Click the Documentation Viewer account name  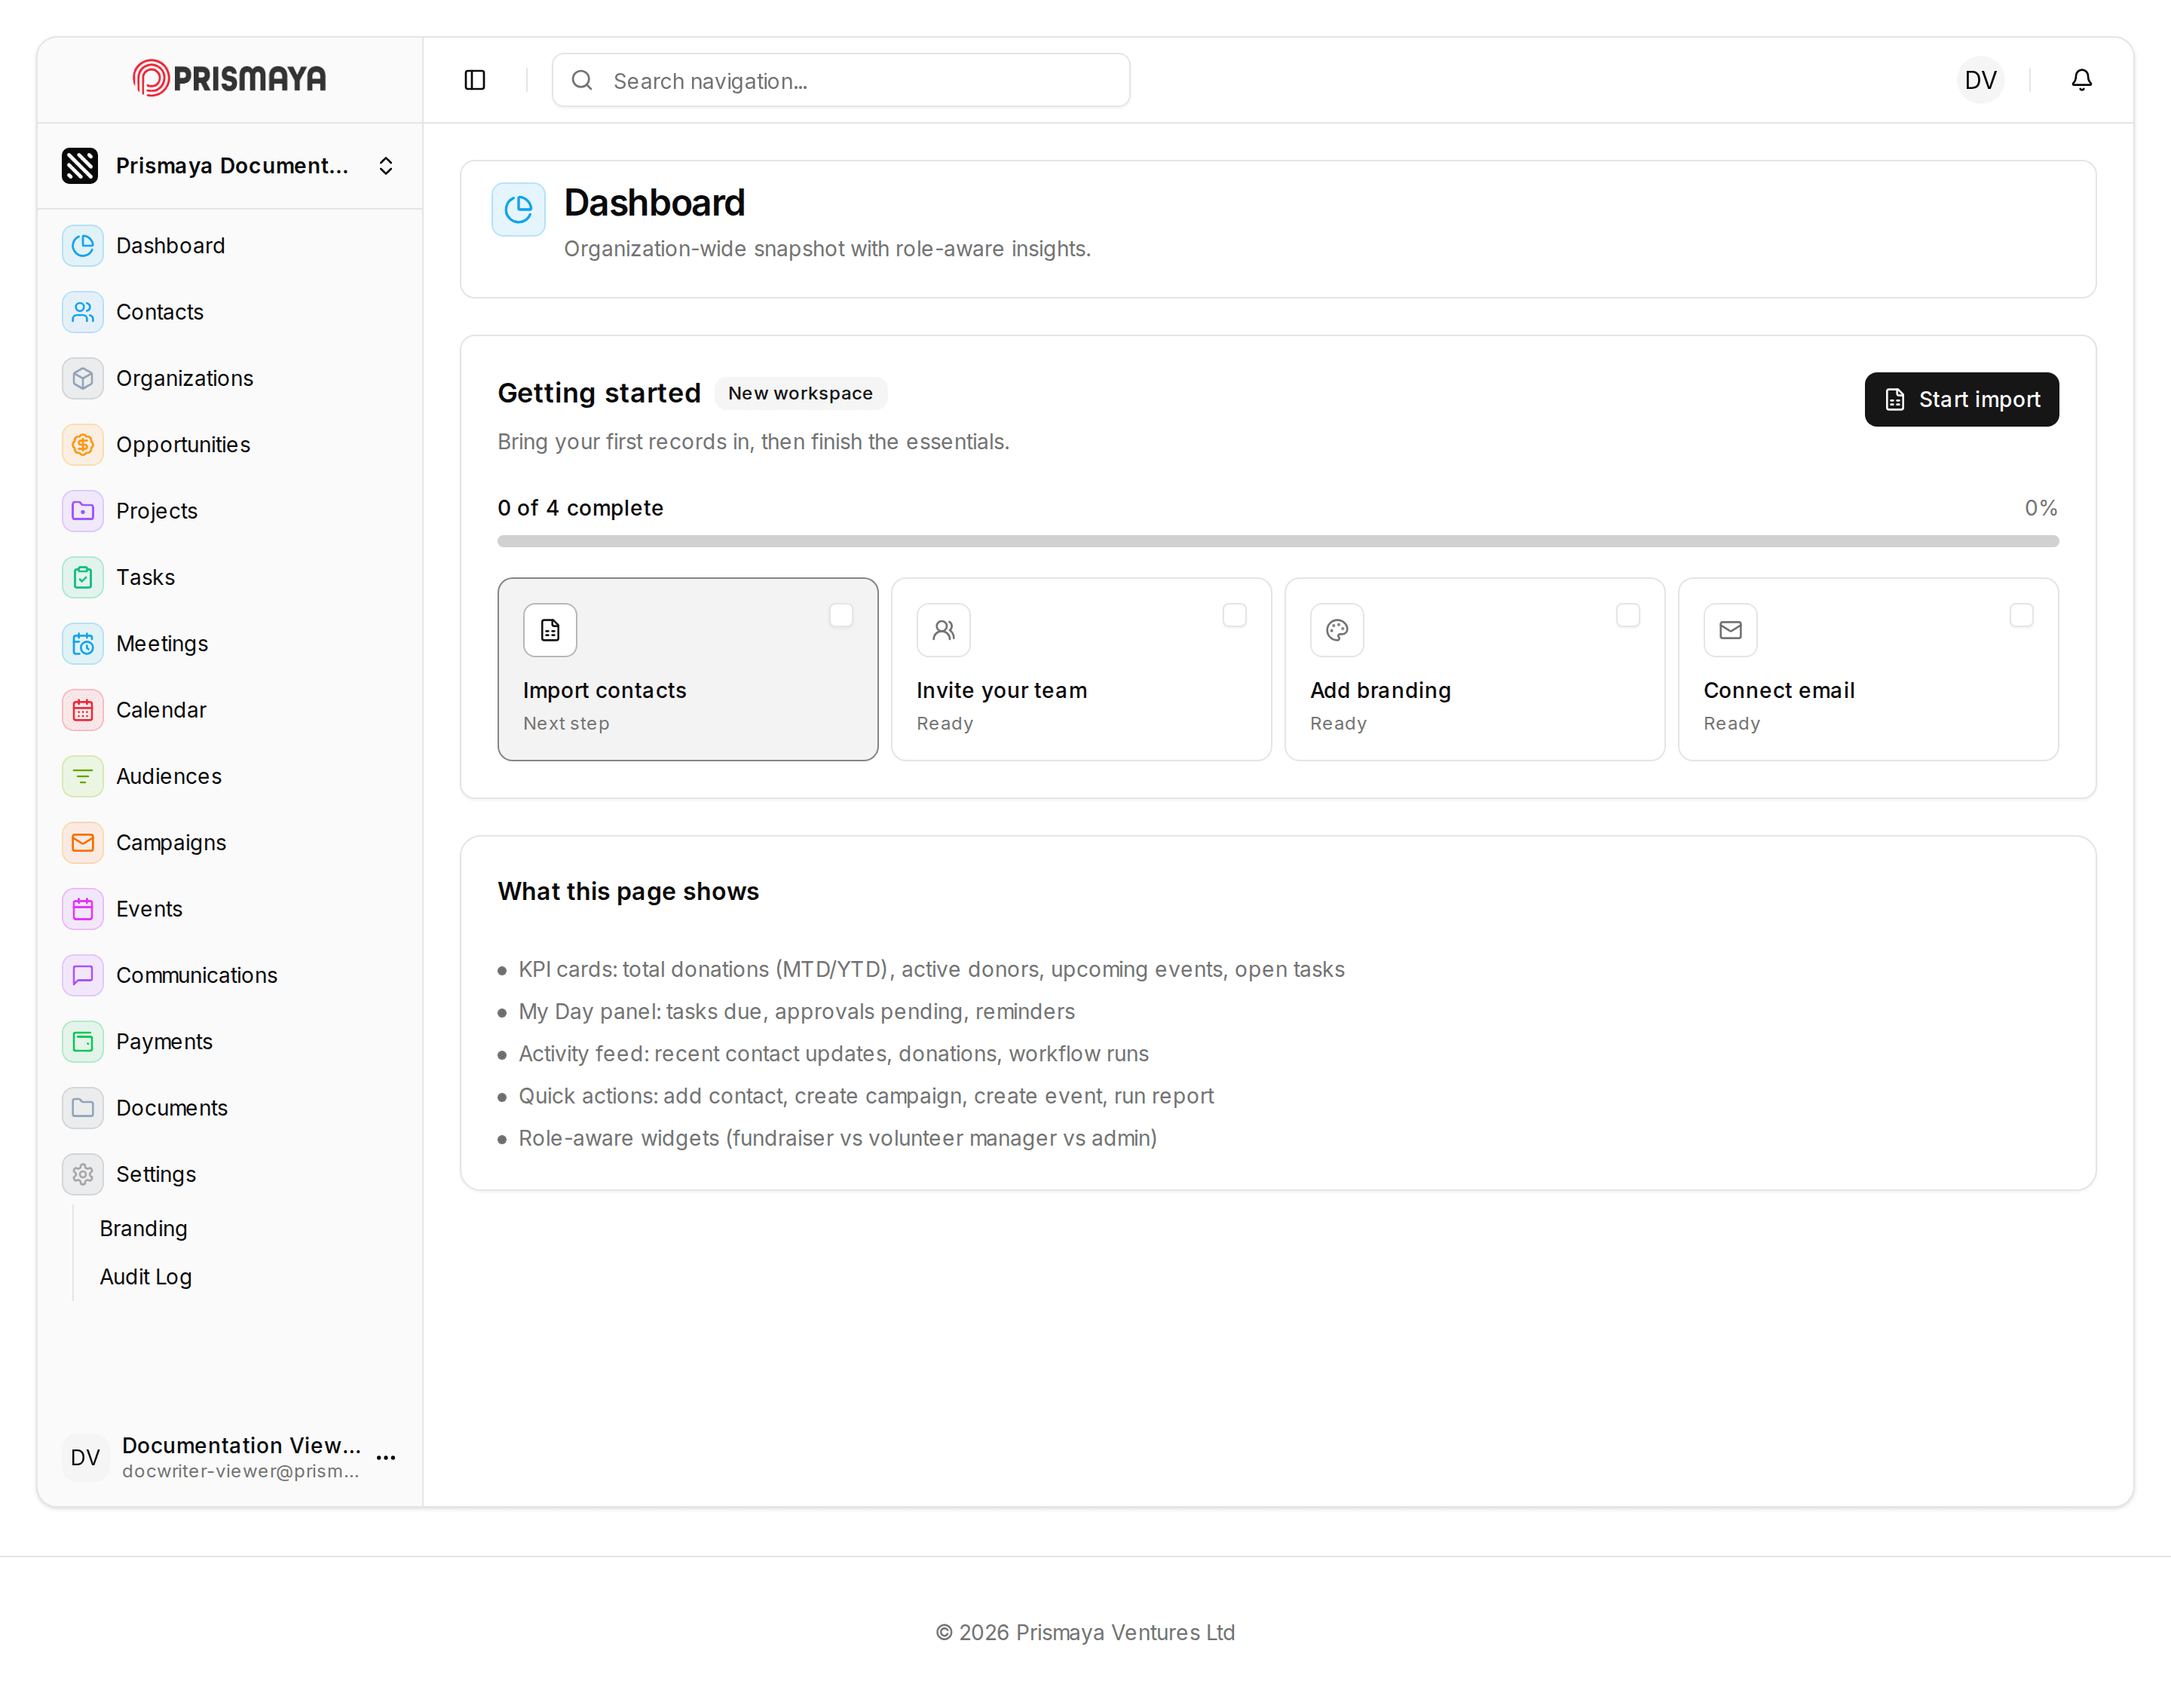point(241,1445)
